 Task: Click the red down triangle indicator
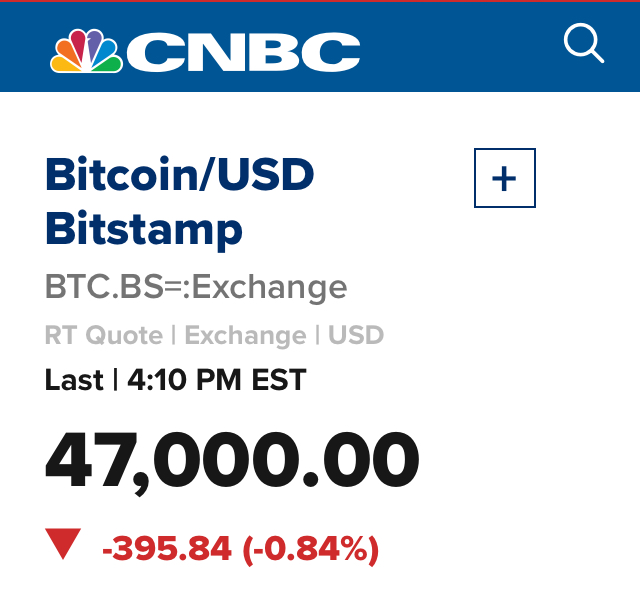[x=63, y=545]
